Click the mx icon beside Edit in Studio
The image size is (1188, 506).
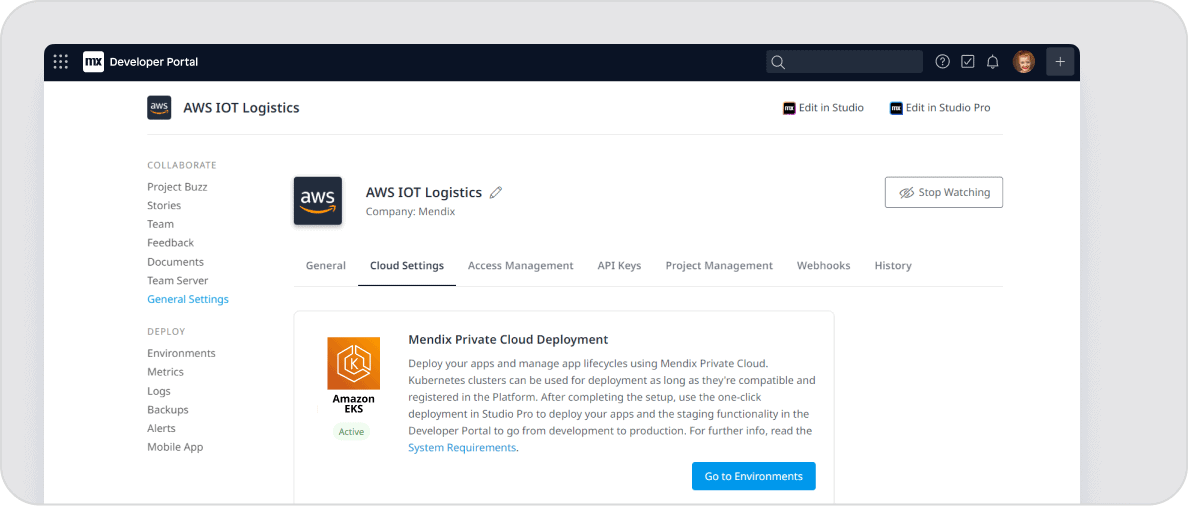(789, 108)
